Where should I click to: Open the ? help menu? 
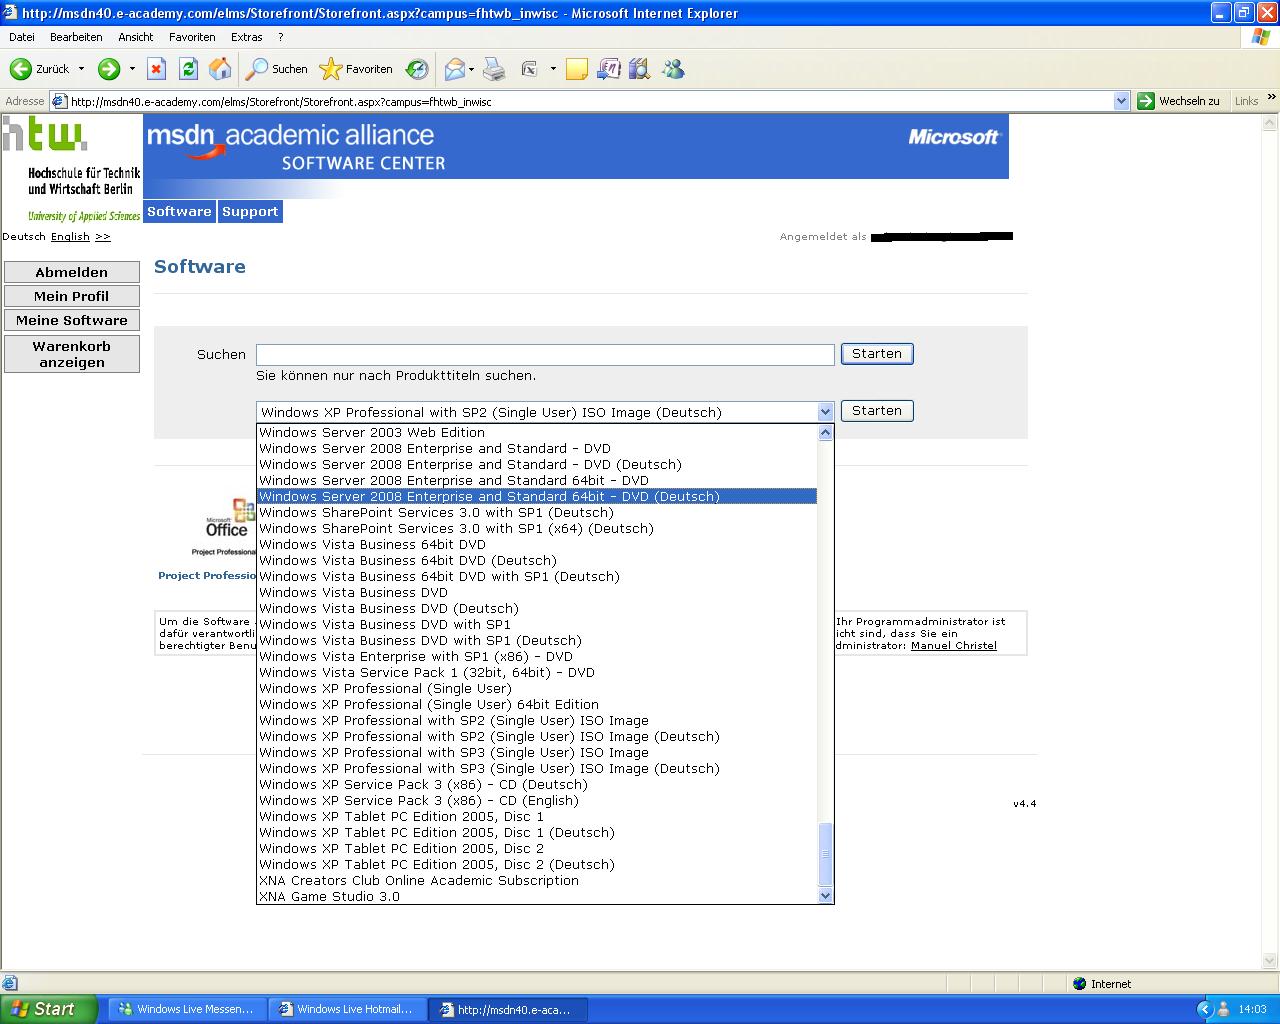click(x=281, y=37)
